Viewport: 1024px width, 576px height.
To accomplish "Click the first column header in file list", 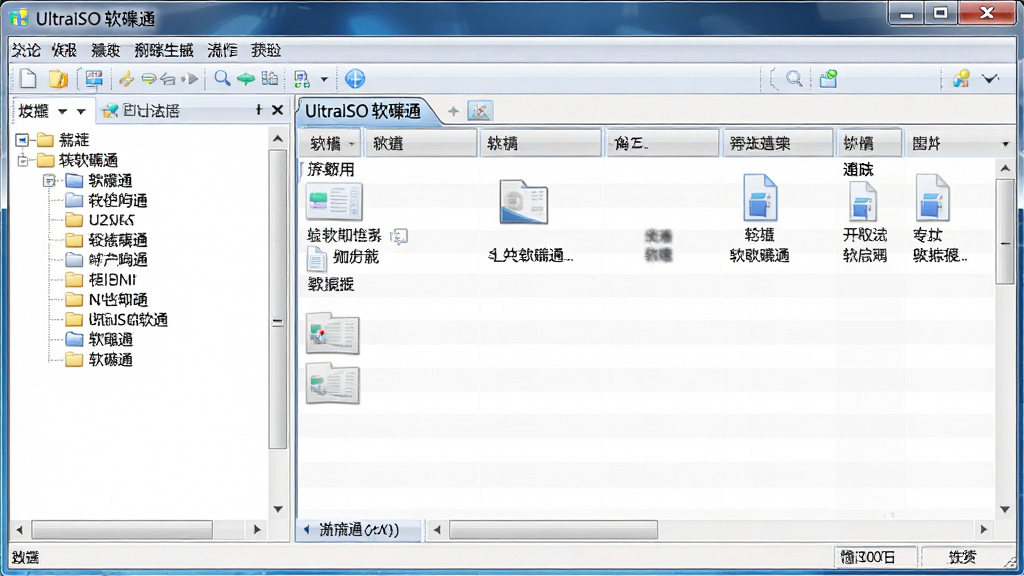I will point(330,144).
